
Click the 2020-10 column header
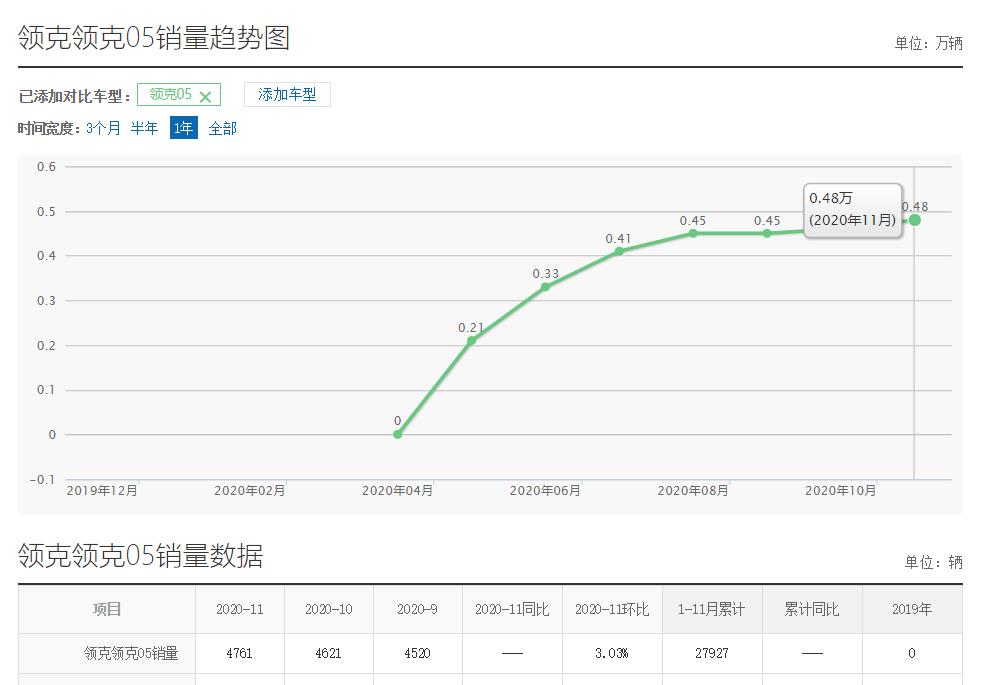(x=328, y=609)
